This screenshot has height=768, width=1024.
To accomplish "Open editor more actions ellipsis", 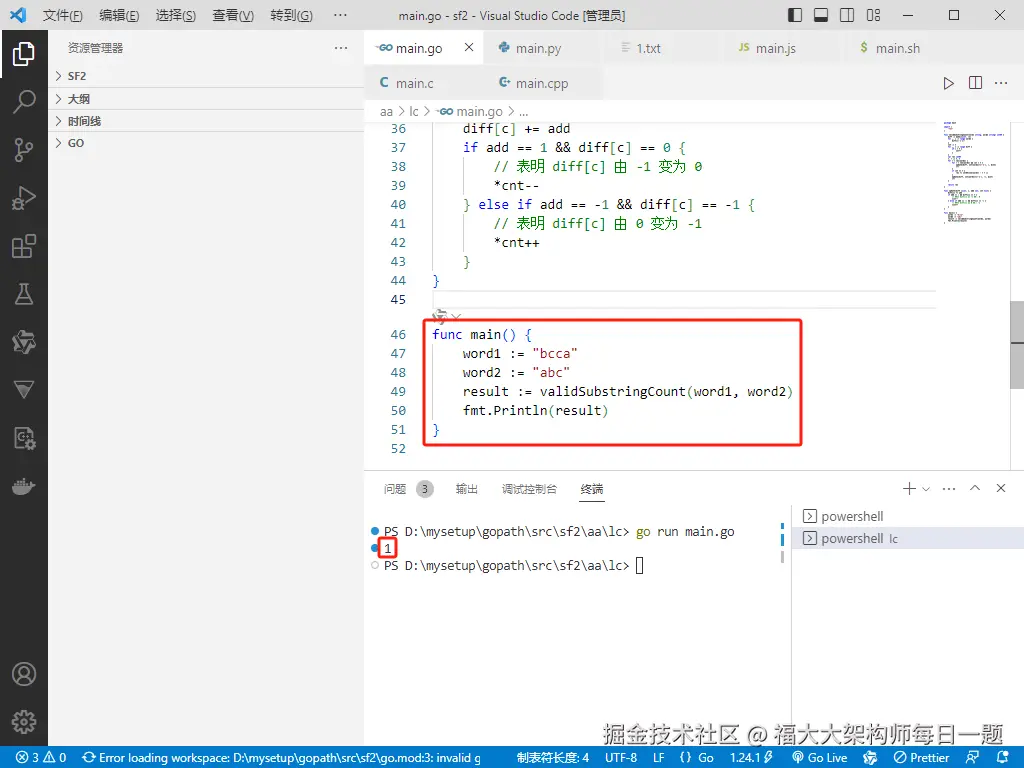I will click(x=1001, y=83).
